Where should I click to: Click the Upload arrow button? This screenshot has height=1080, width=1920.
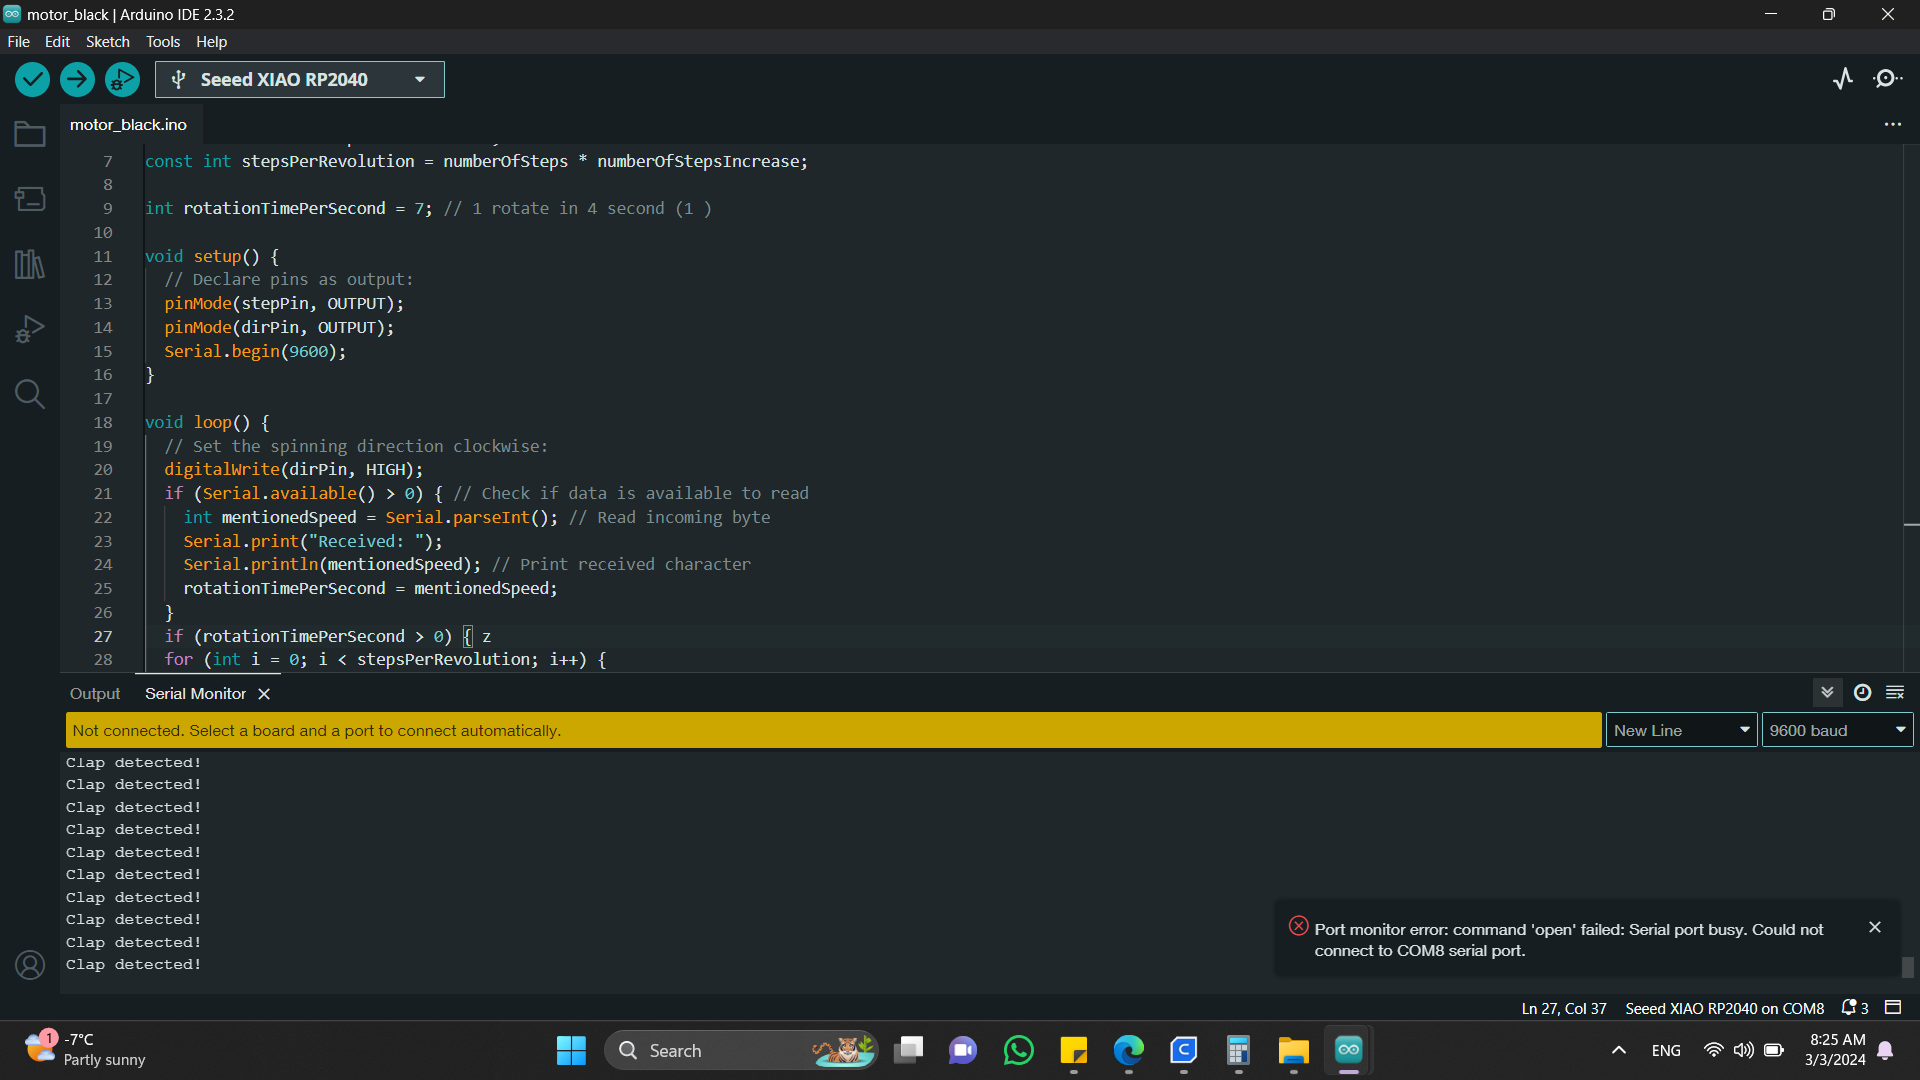click(x=77, y=79)
